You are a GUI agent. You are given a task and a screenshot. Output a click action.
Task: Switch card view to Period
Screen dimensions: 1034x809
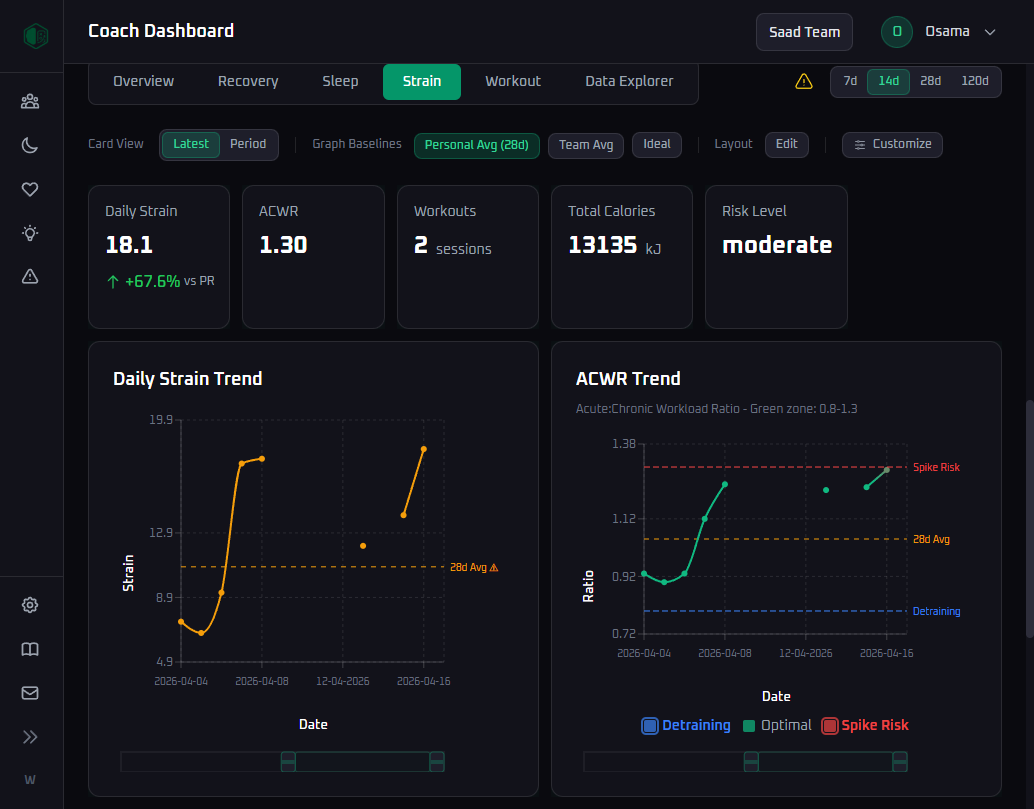248,144
